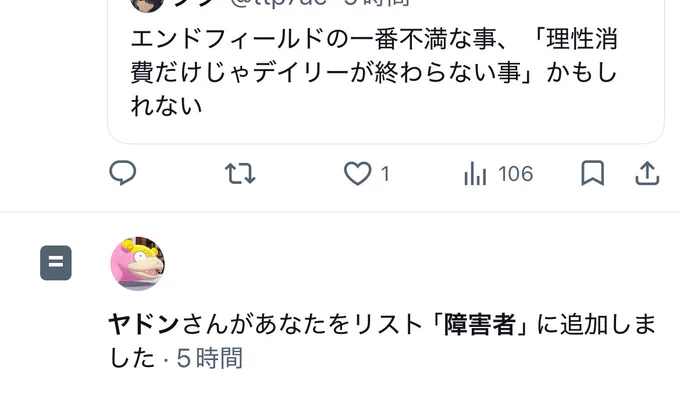Tap the share upload arrow icon

point(647,173)
